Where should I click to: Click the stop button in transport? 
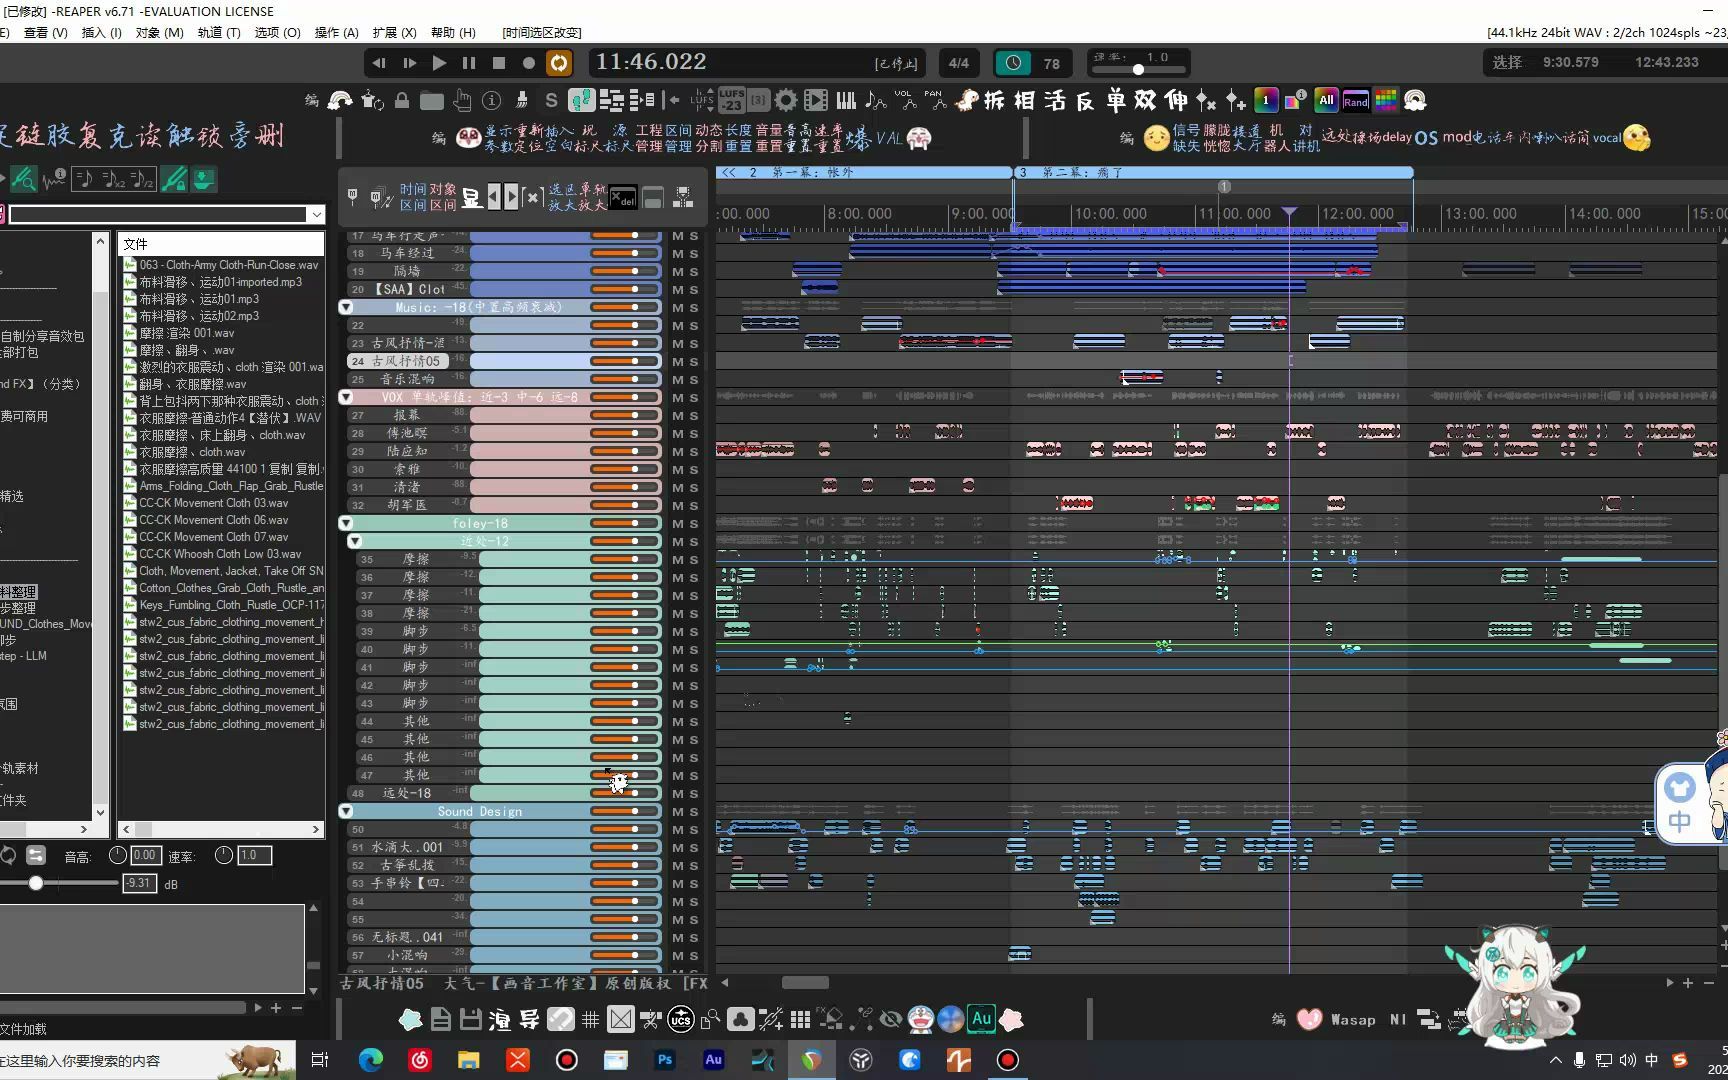click(x=499, y=63)
